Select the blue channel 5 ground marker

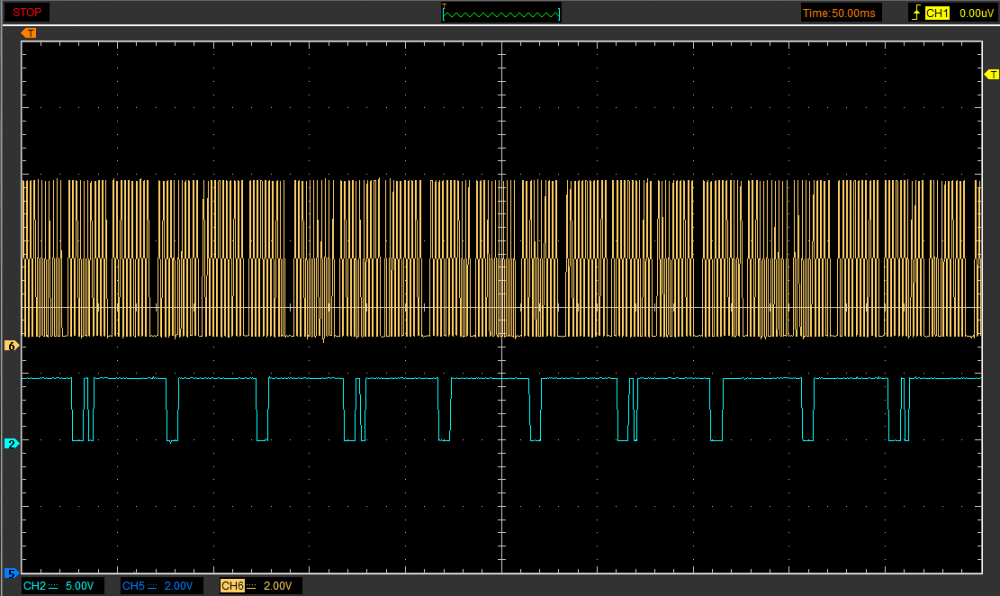tap(12, 573)
